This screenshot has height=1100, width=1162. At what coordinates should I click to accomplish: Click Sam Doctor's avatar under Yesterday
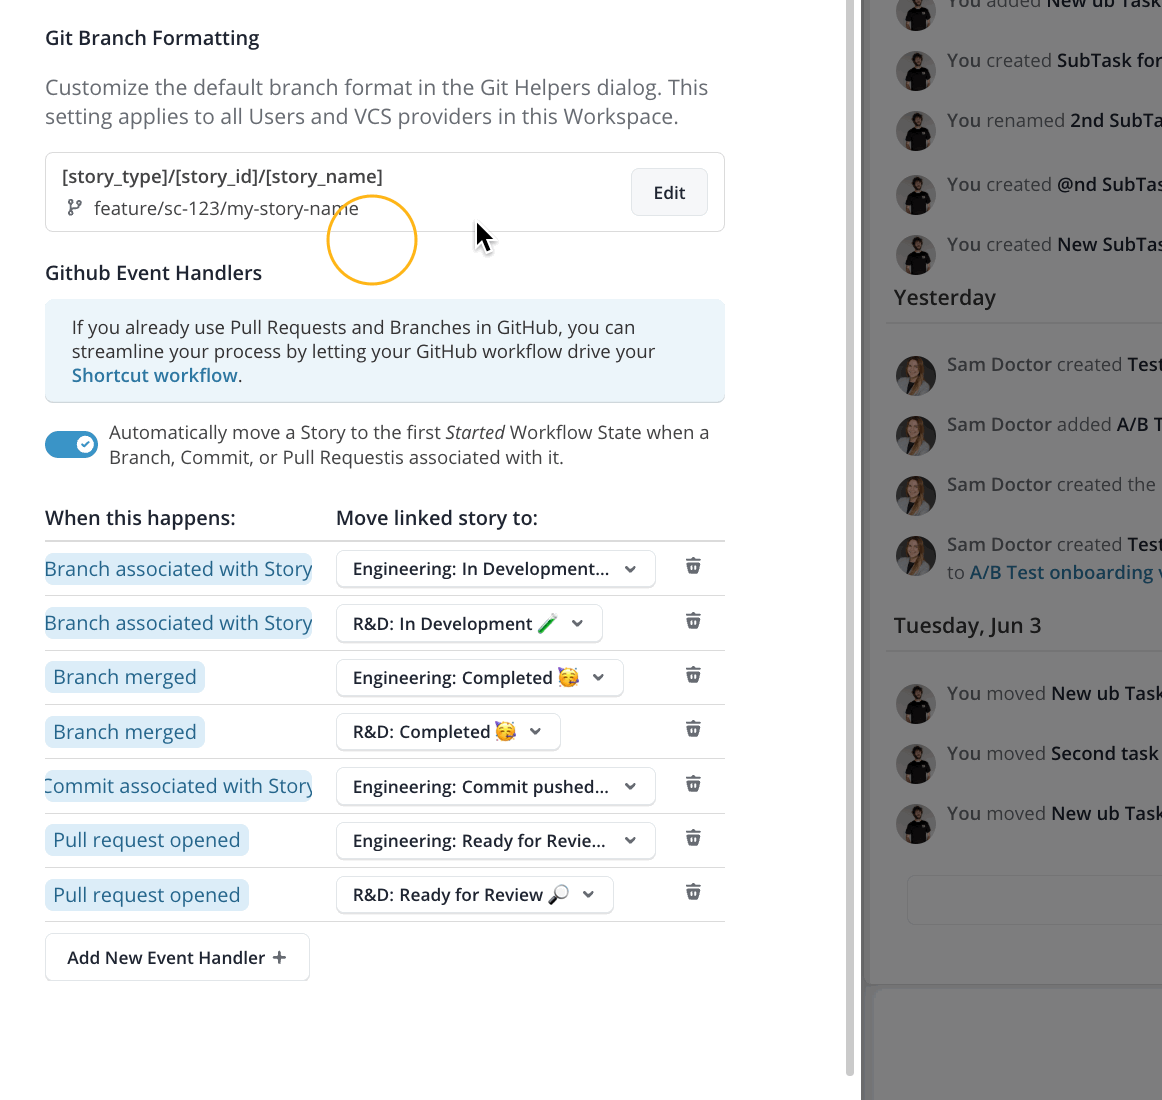916,375
